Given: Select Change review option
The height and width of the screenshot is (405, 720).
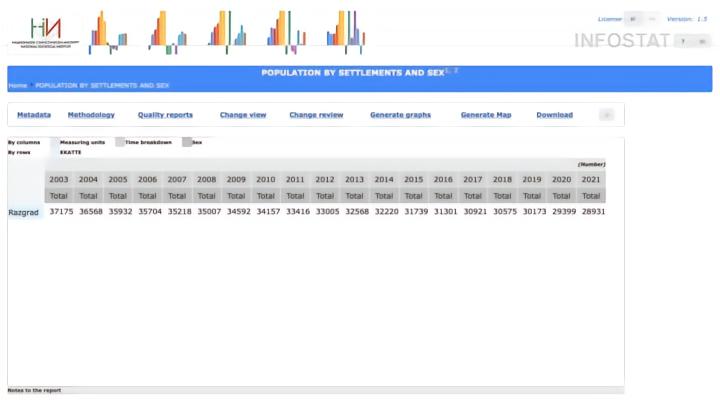Looking at the screenshot, I should pyautogui.click(x=316, y=115).
